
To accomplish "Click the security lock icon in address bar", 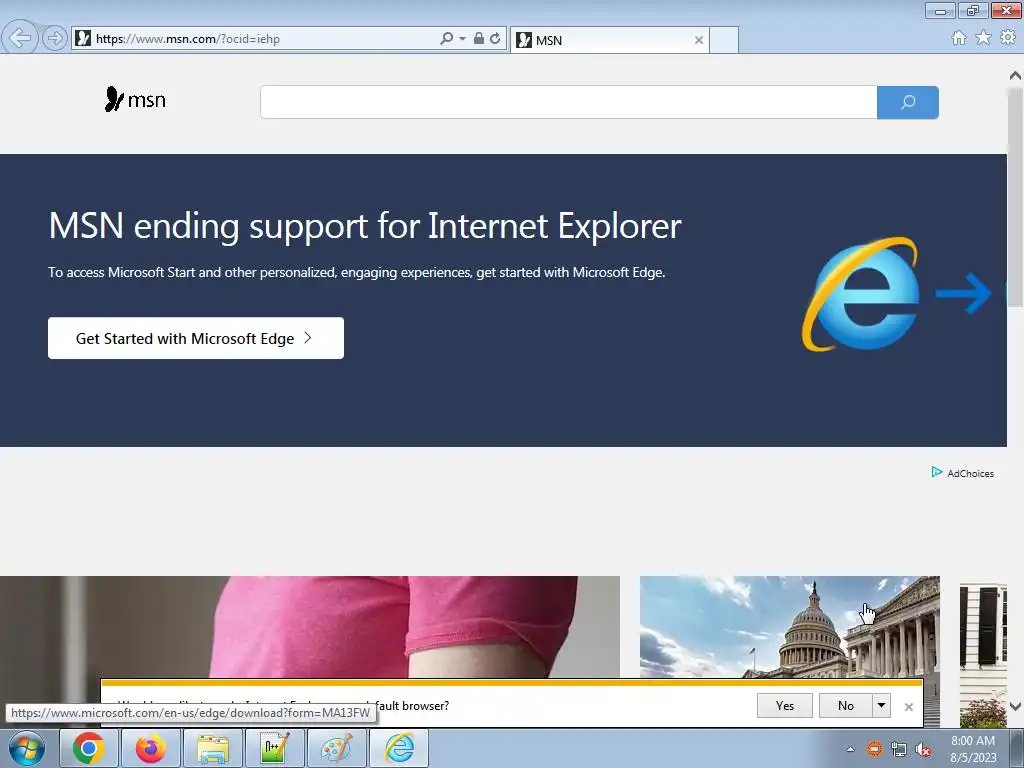I will point(479,39).
